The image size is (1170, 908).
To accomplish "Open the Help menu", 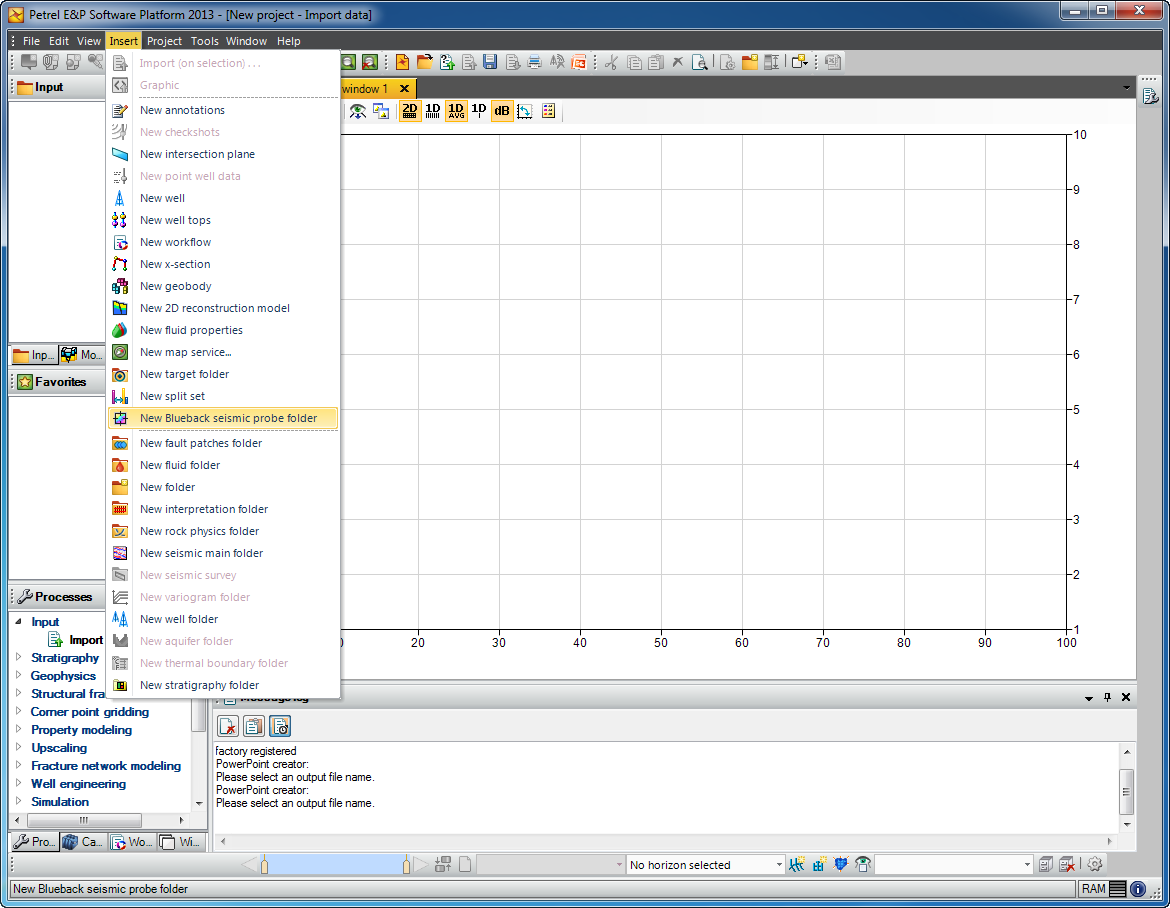I will [x=288, y=41].
